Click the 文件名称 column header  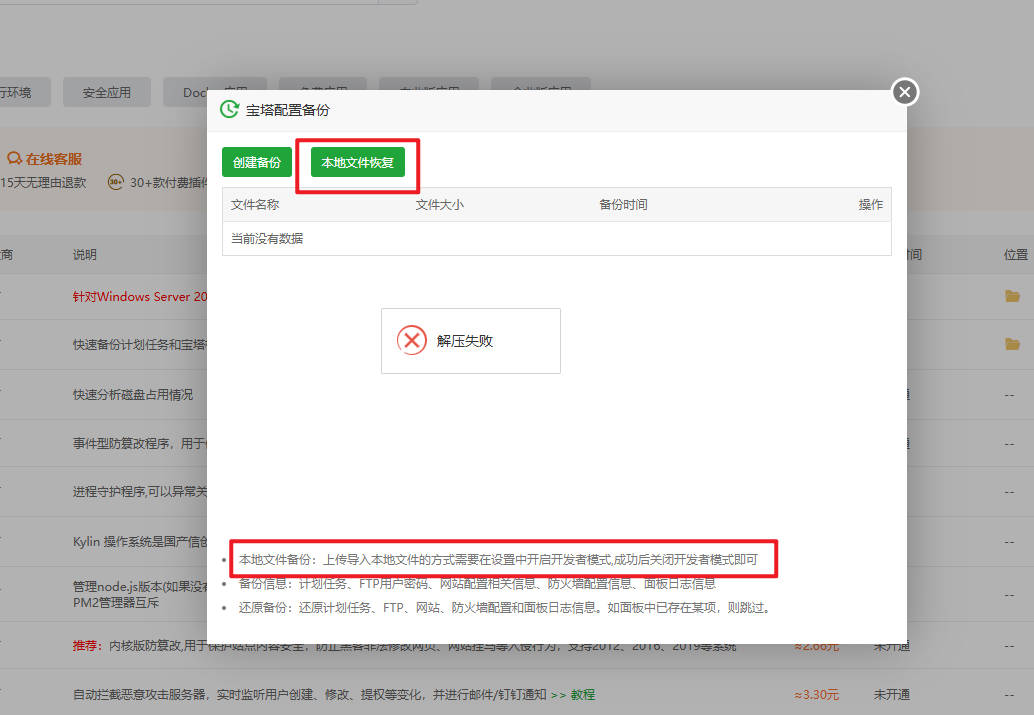(255, 204)
